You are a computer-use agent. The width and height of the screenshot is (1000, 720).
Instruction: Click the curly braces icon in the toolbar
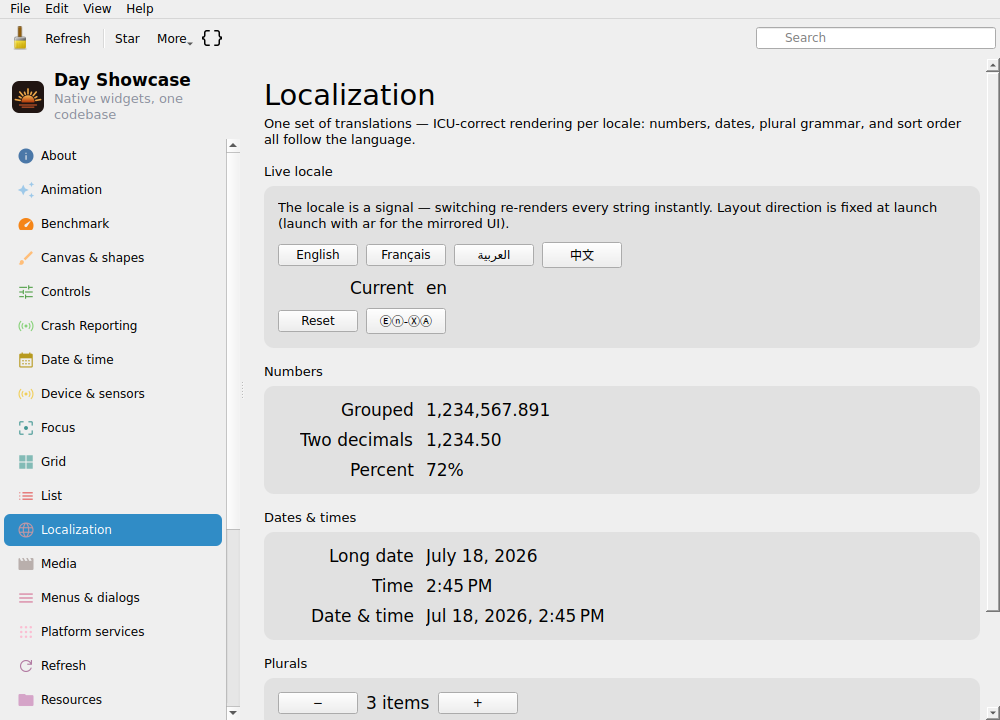[x=212, y=38]
